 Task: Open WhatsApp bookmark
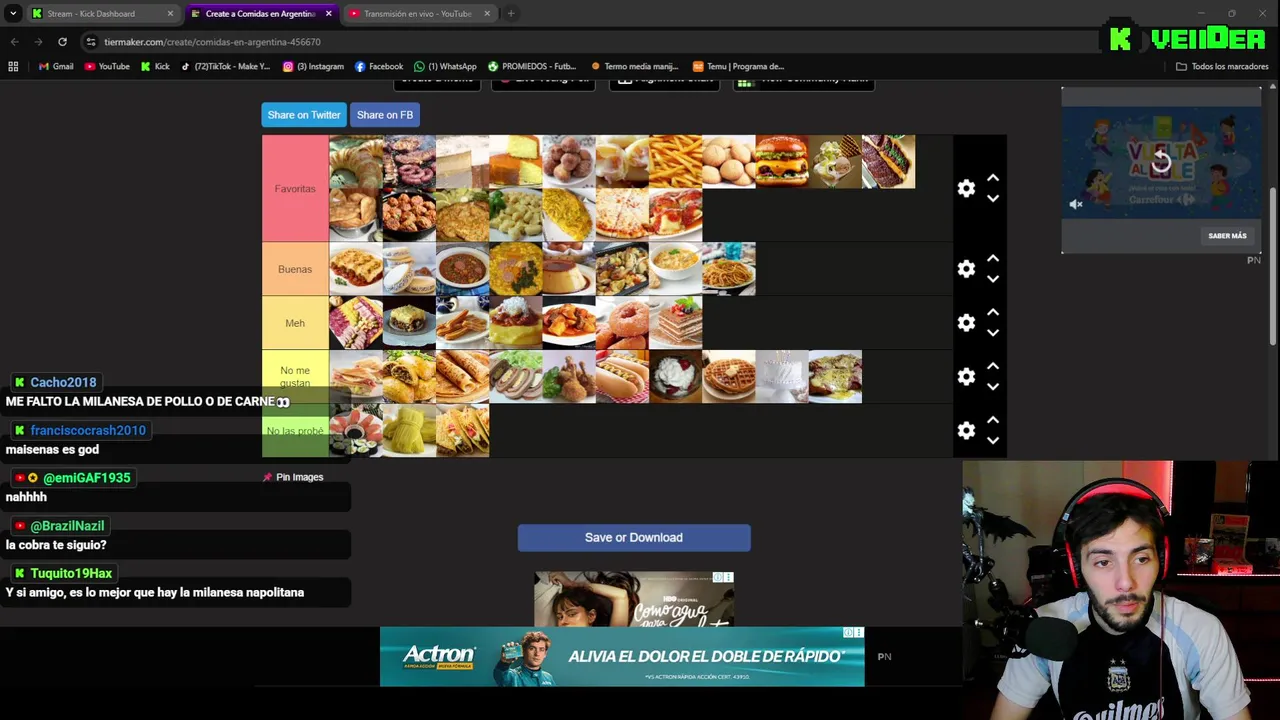point(445,67)
